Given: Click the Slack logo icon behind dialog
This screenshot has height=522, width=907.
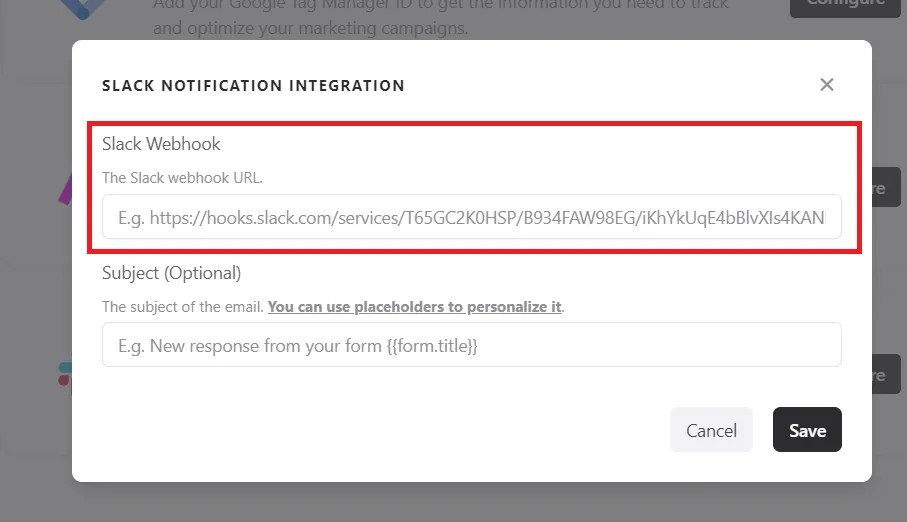Looking at the screenshot, I should pyautogui.click(x=65, y=374).
